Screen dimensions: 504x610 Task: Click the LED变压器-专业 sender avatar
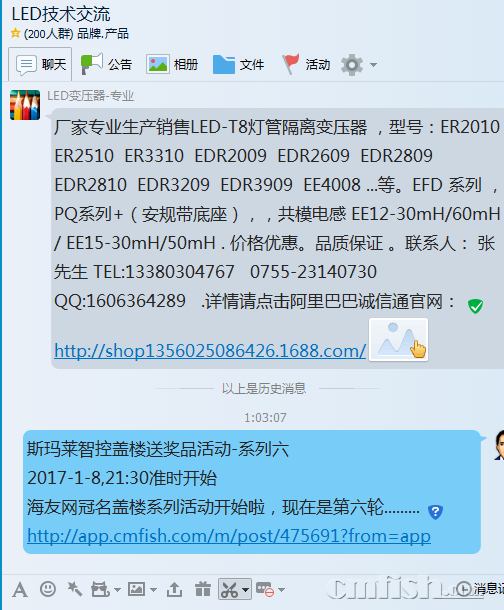tap(25, 105)
